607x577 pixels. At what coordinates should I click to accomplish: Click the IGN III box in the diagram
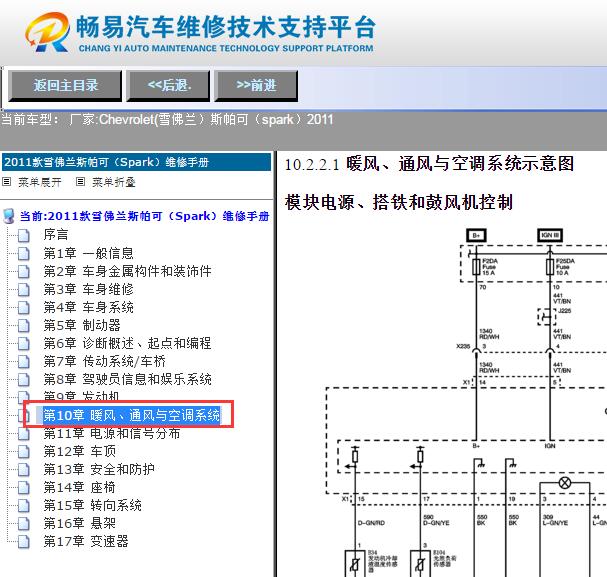coord(550,235)
